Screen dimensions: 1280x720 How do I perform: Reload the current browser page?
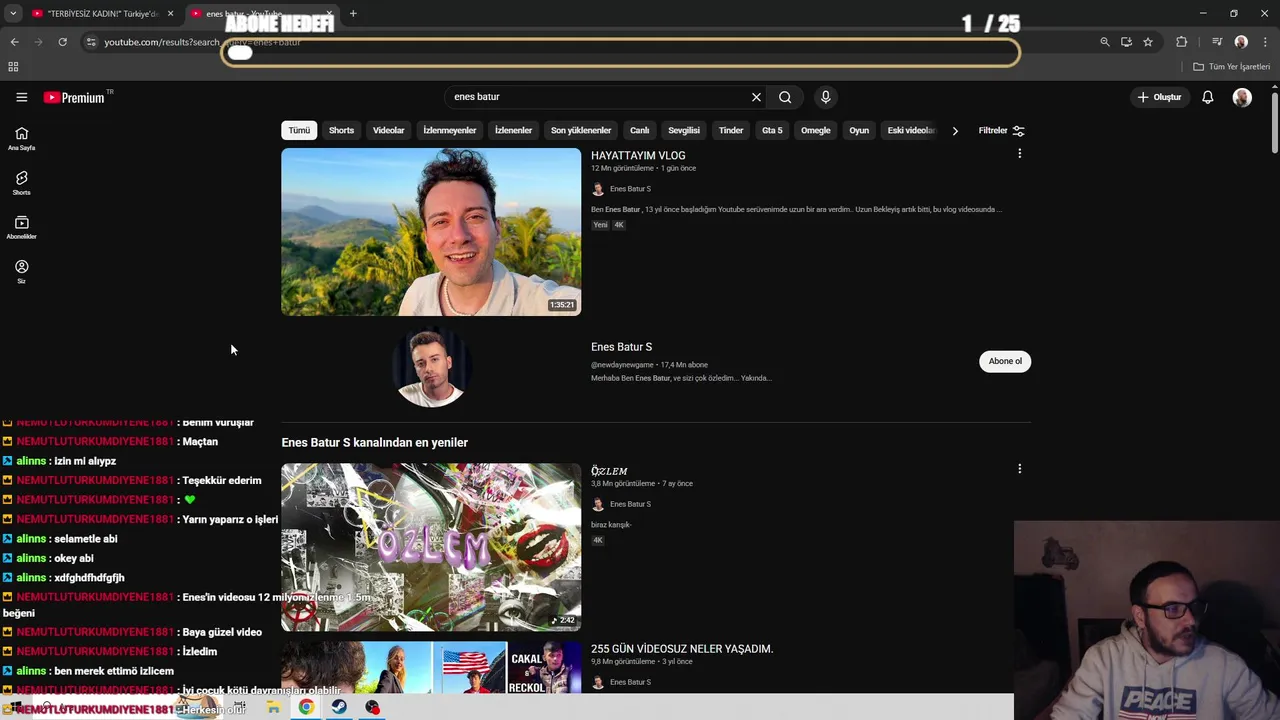coord(62,42)
